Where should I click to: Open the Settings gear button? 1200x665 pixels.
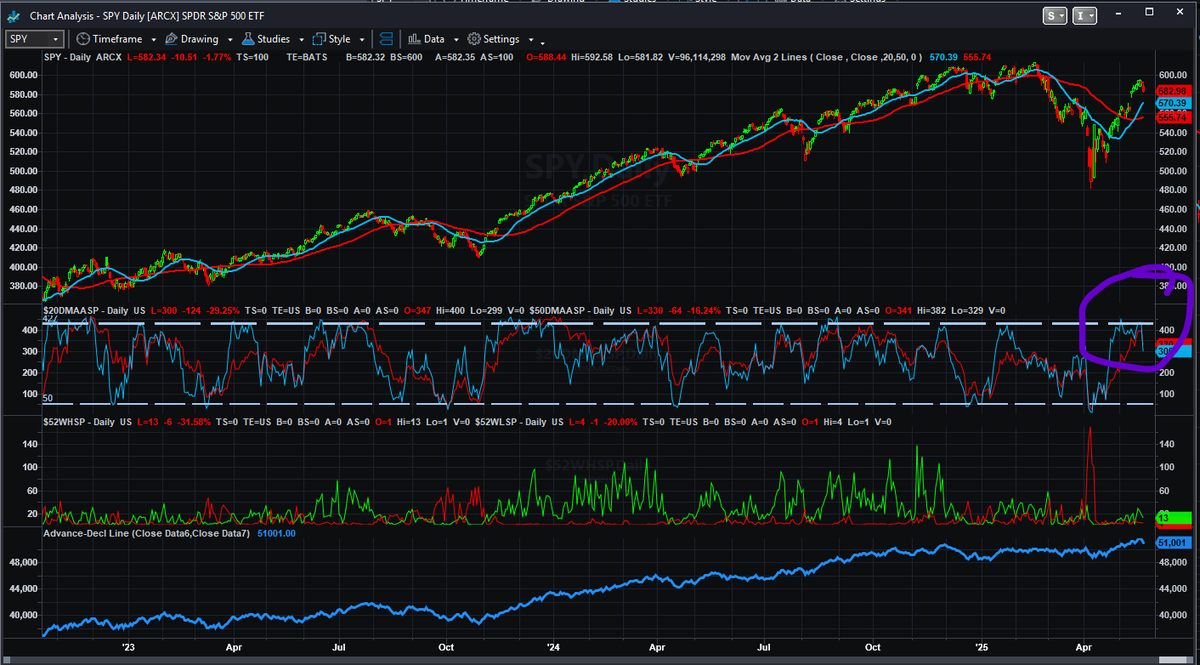493,39
